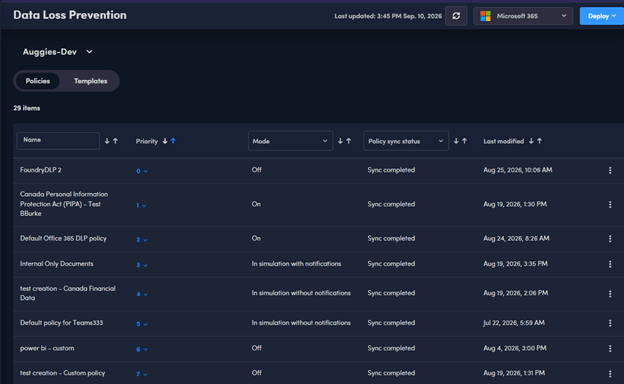Open more options for test creation - Custom policy
The height and width of the screenshot is (384, 624).
[x=610, y=374]
